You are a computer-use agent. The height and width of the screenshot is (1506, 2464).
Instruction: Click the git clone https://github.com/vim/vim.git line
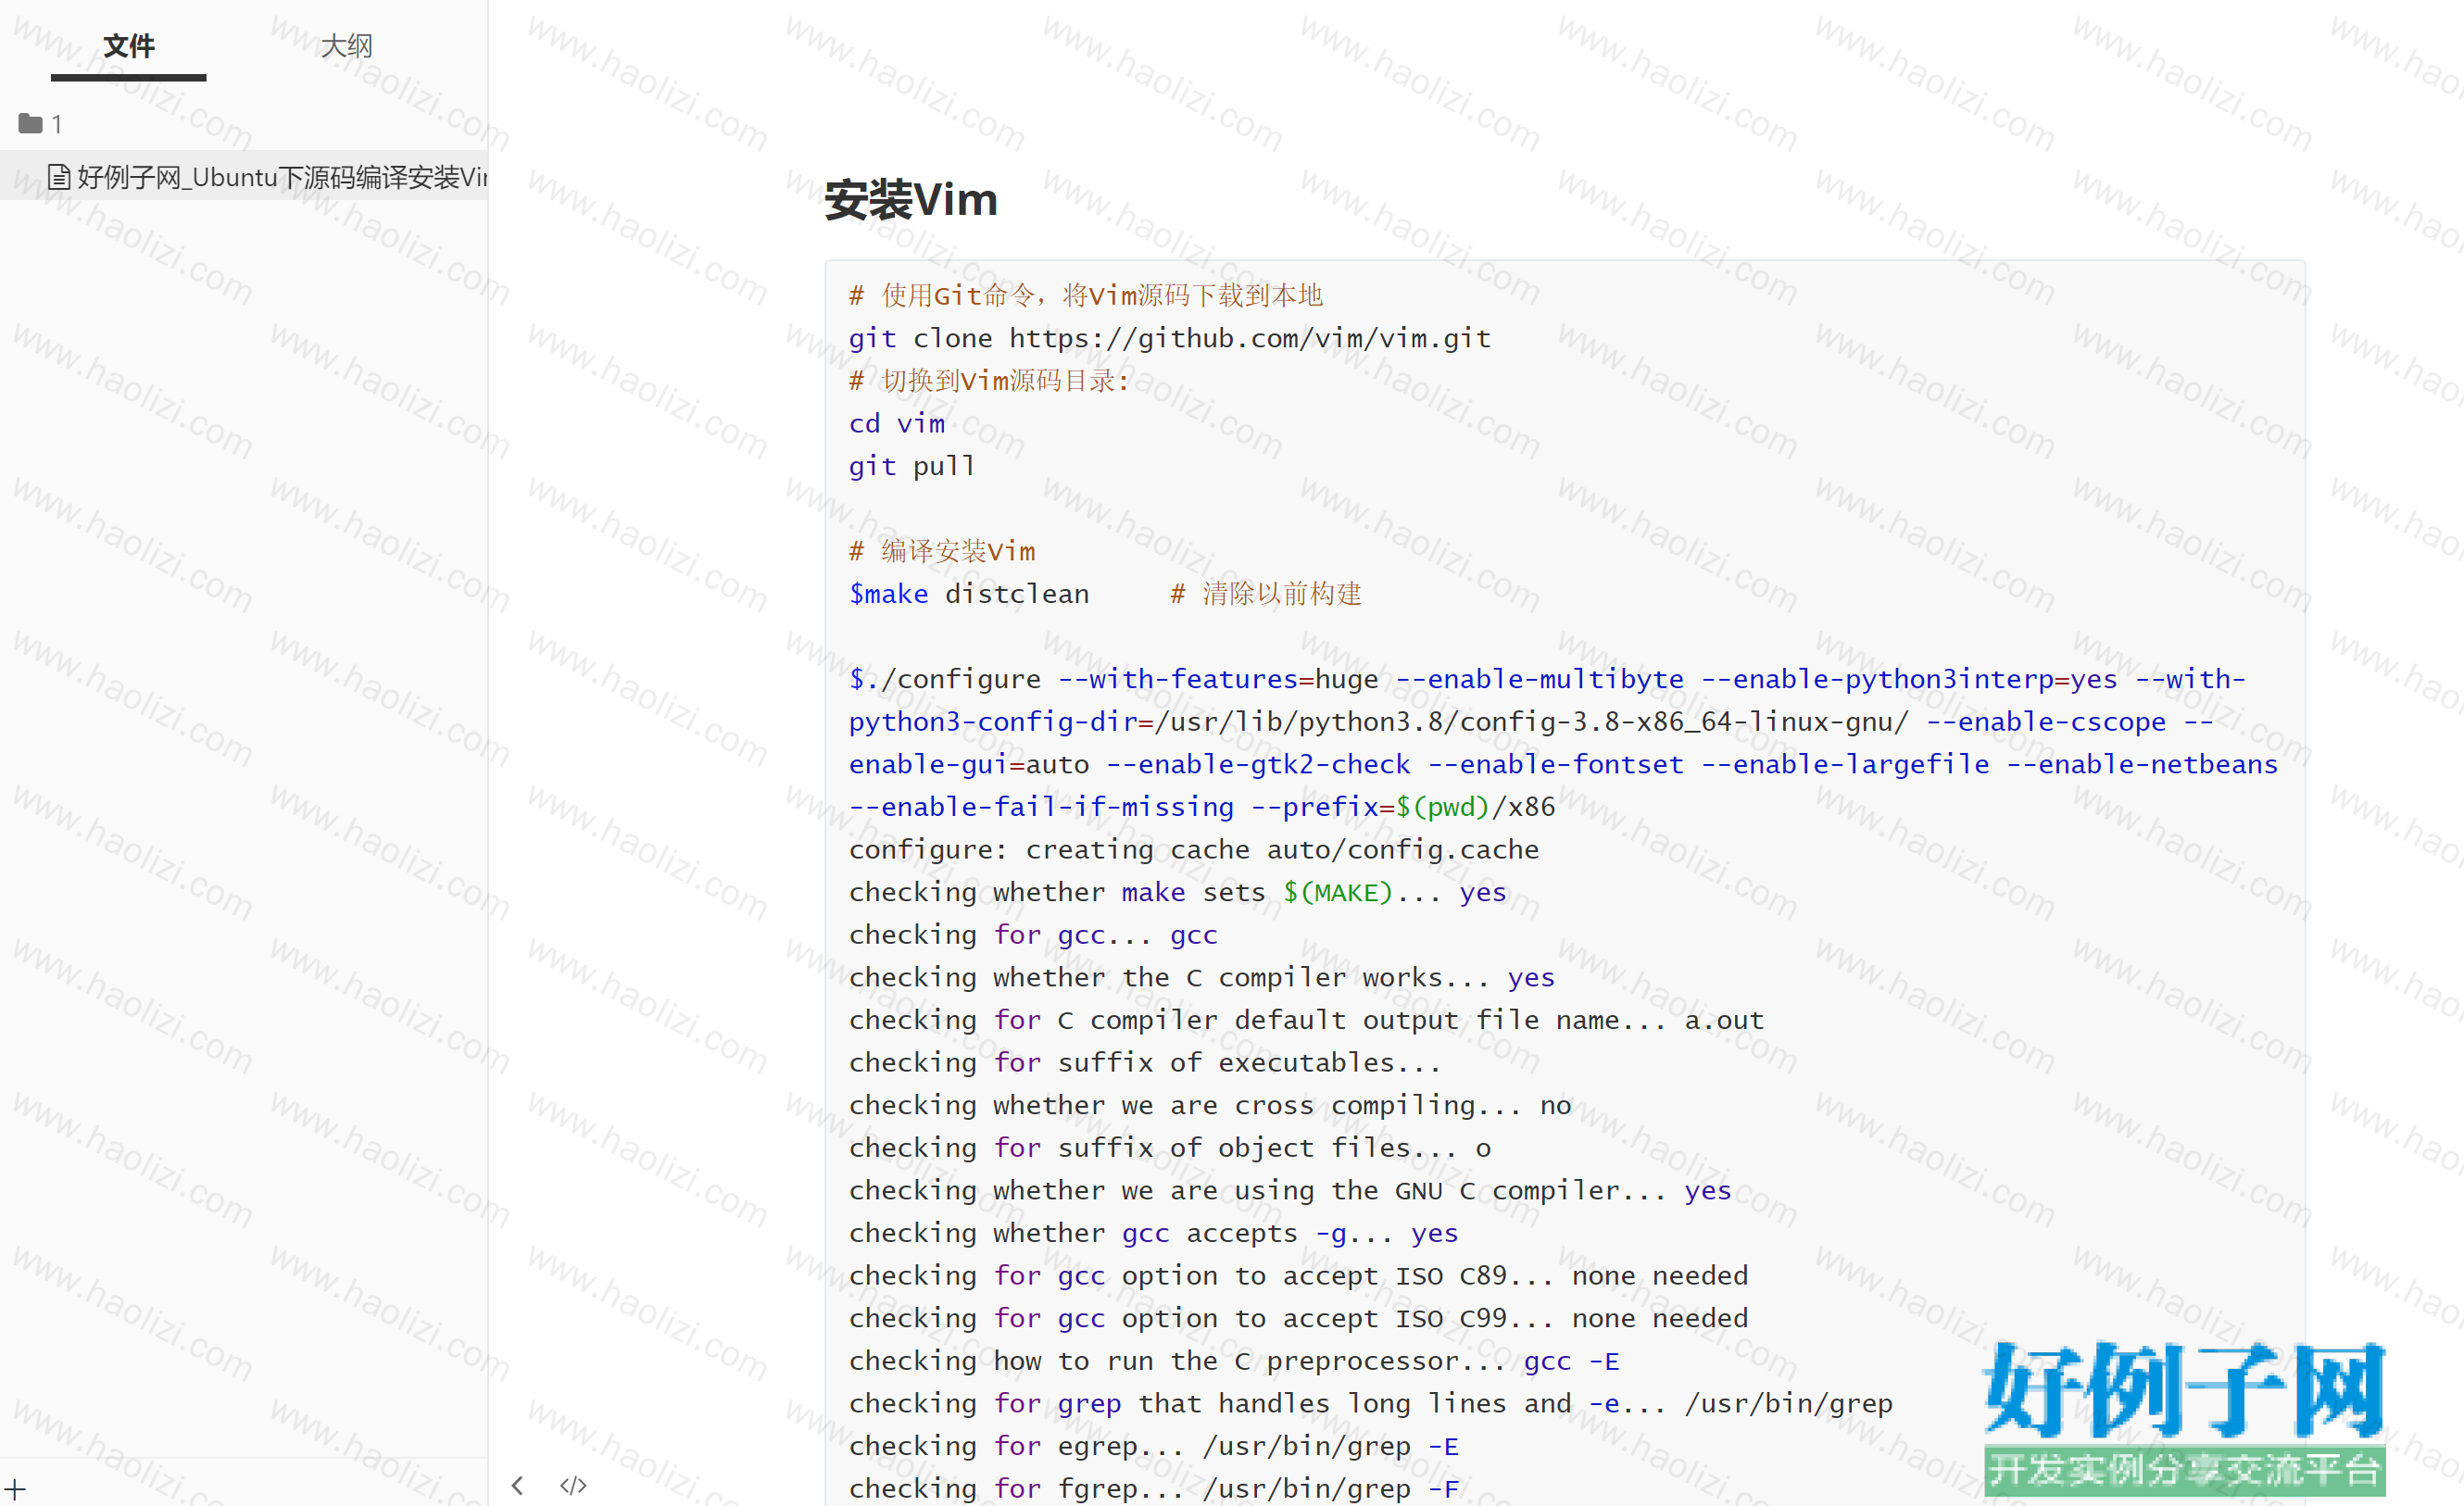coord(1169,338)
